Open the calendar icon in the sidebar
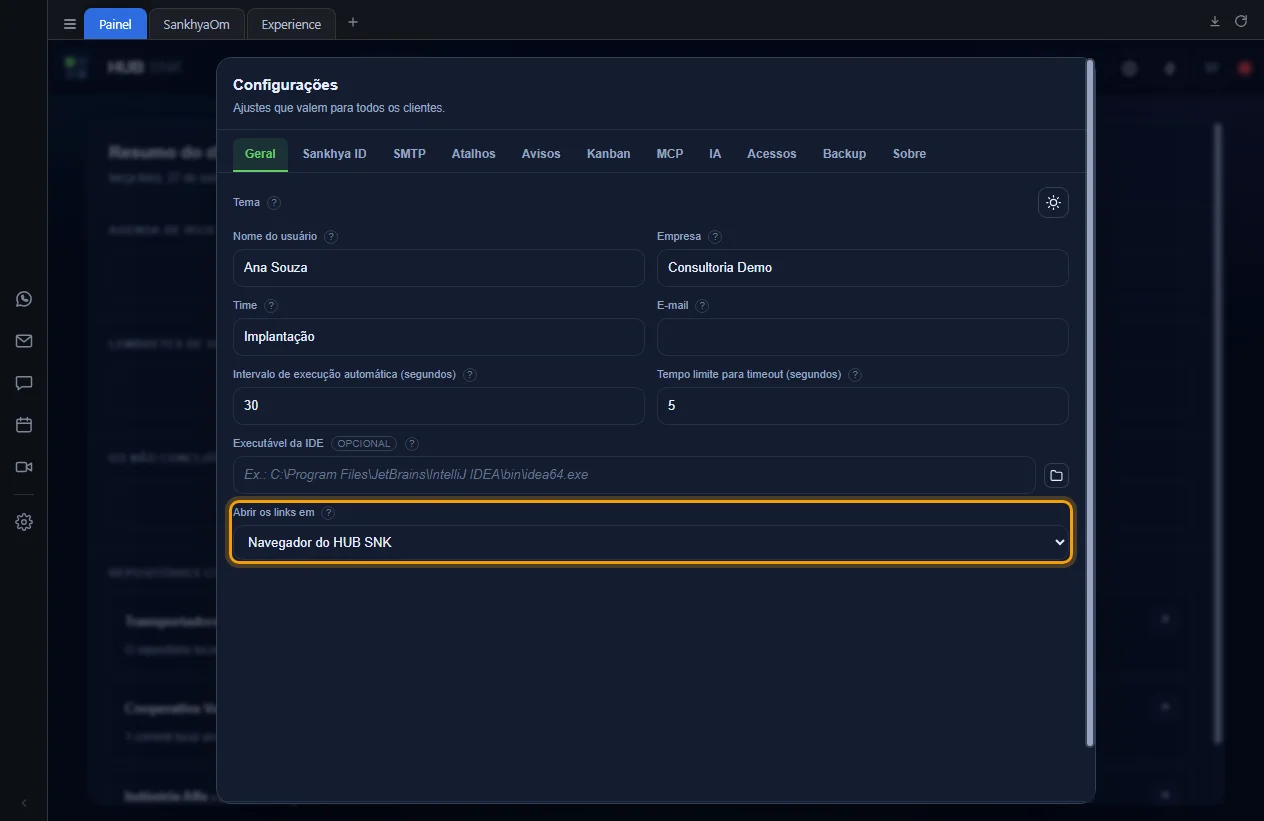Image resolution: width=1264 pixels, height=821 pixels. [x=24, y=425]
